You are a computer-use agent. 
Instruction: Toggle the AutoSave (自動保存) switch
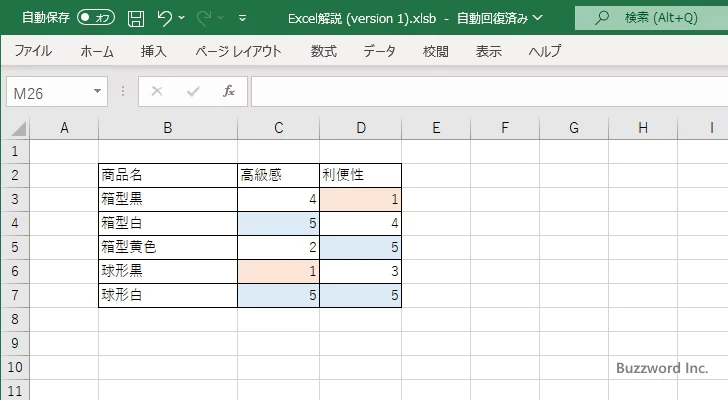[96, 18]
